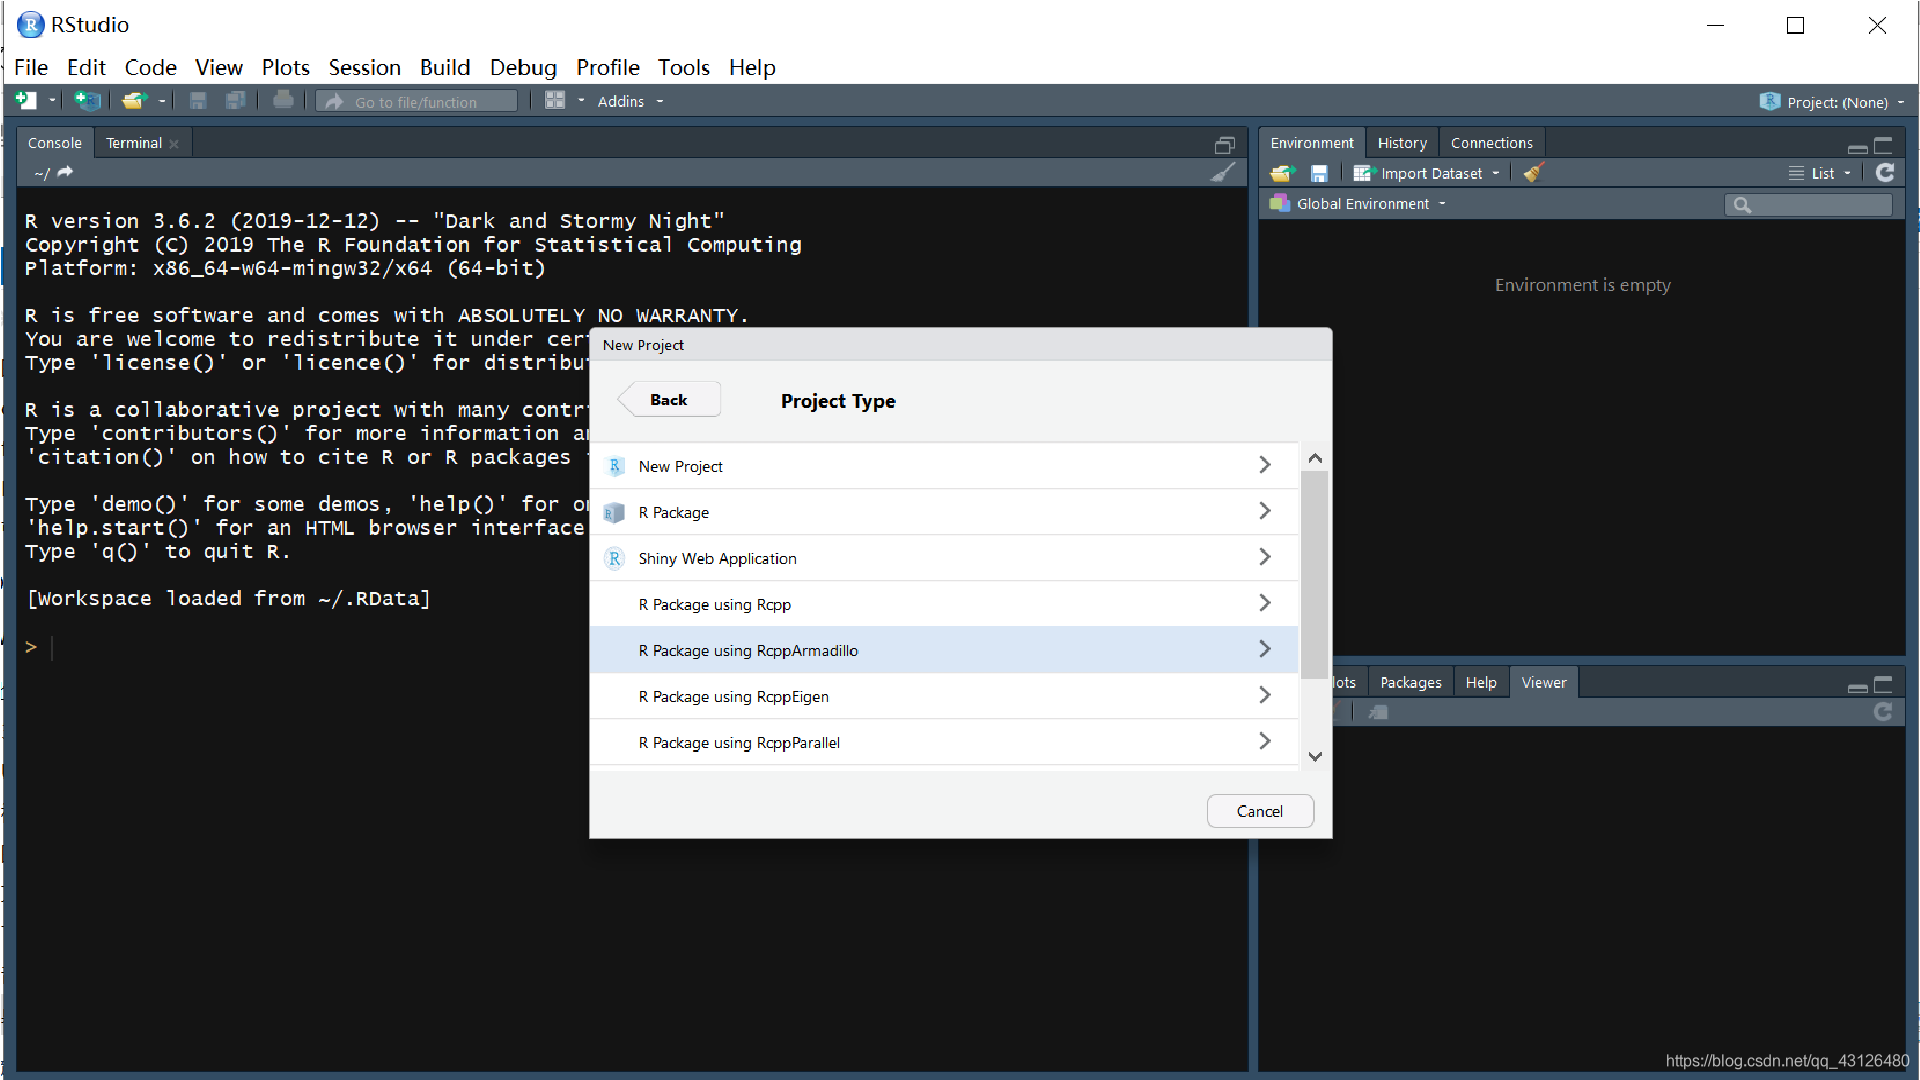Minimize the Environment pane
The width and height of the screenshot is (1920, 1080).
[x=1858, y=148]
